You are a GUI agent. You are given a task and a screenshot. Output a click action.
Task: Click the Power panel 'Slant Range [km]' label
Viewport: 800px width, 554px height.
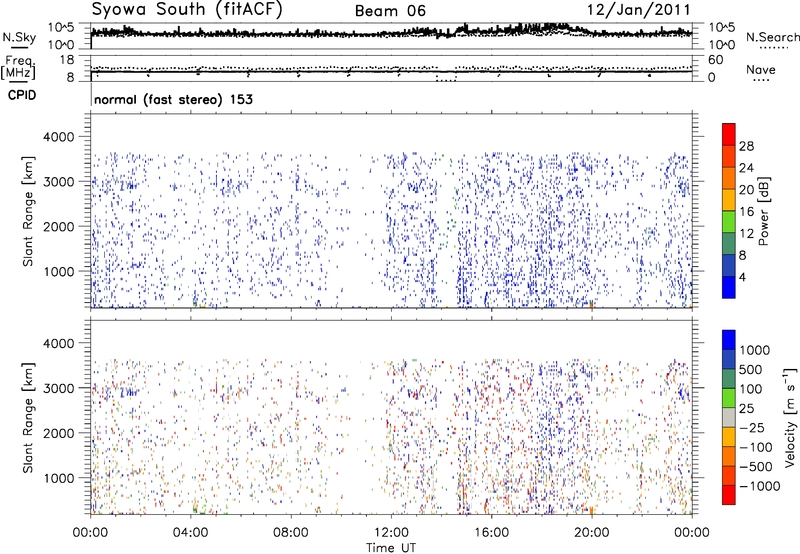[28, 211]
